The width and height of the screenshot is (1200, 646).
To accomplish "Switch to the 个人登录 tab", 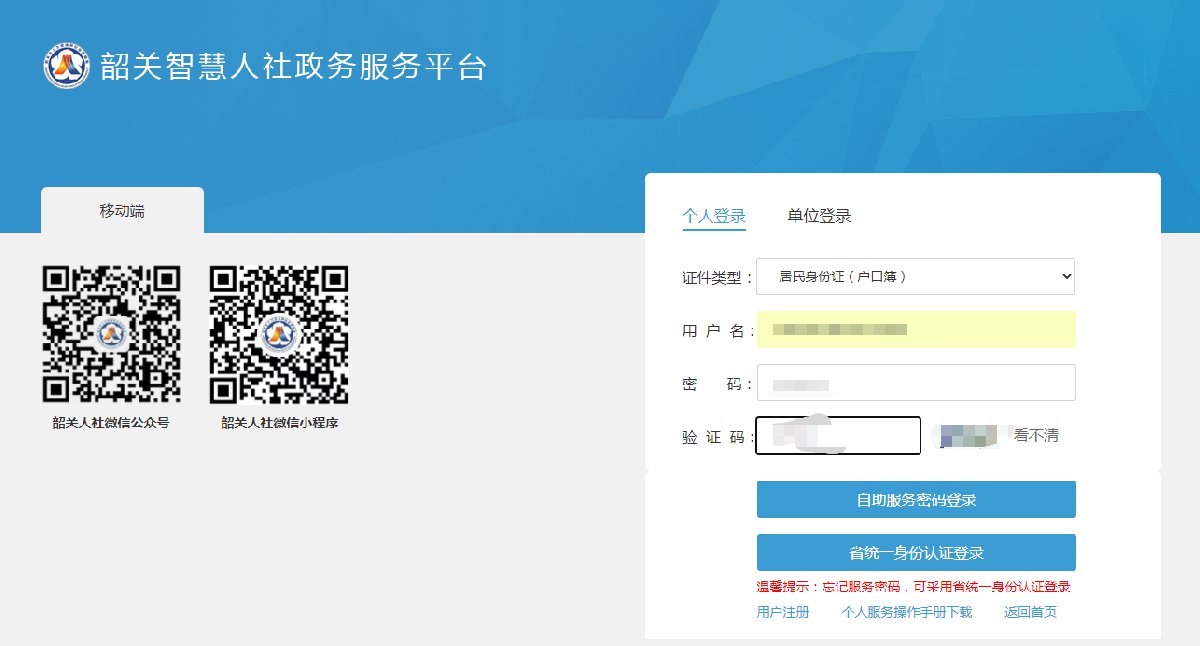I will point(714,216).
